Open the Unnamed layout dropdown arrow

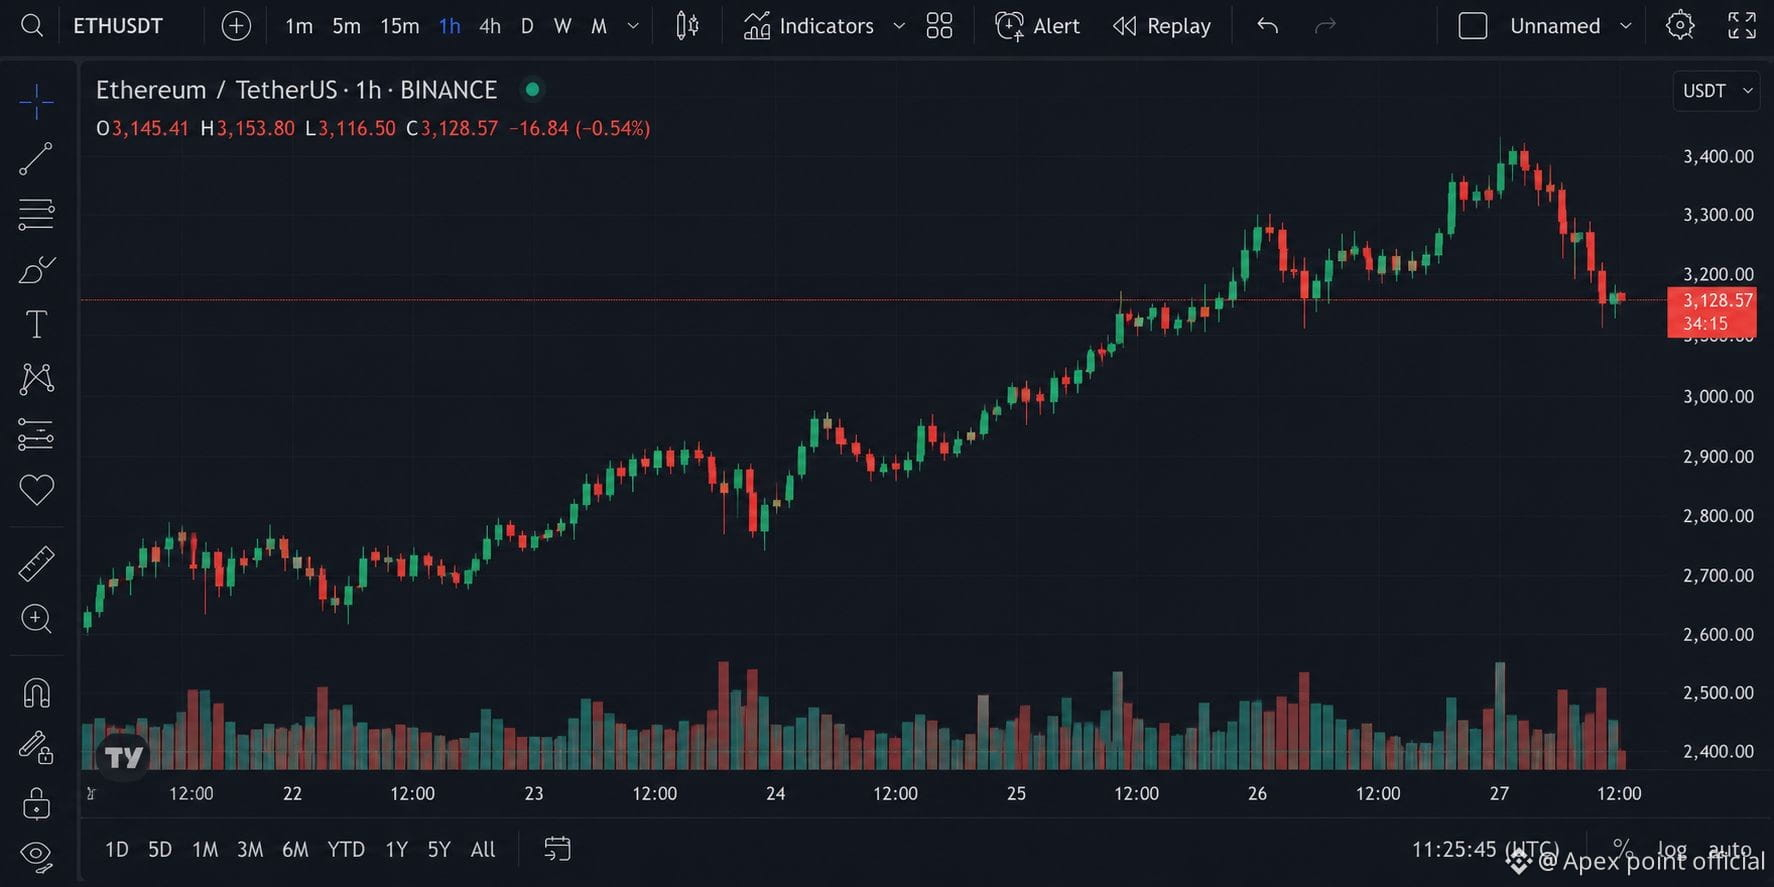[1626, 26]
